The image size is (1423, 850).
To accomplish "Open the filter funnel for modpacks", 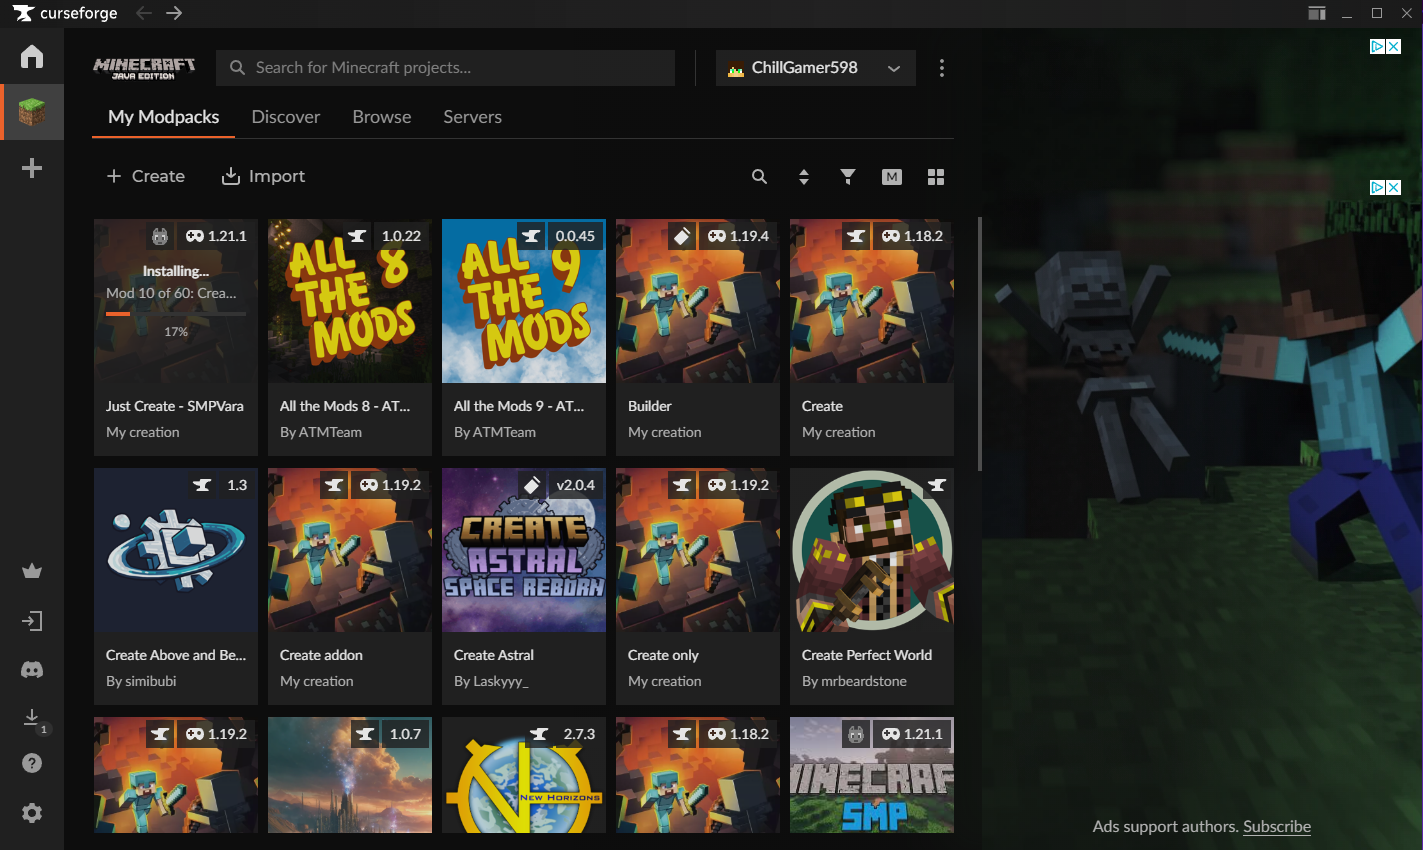I will [848, 177].
